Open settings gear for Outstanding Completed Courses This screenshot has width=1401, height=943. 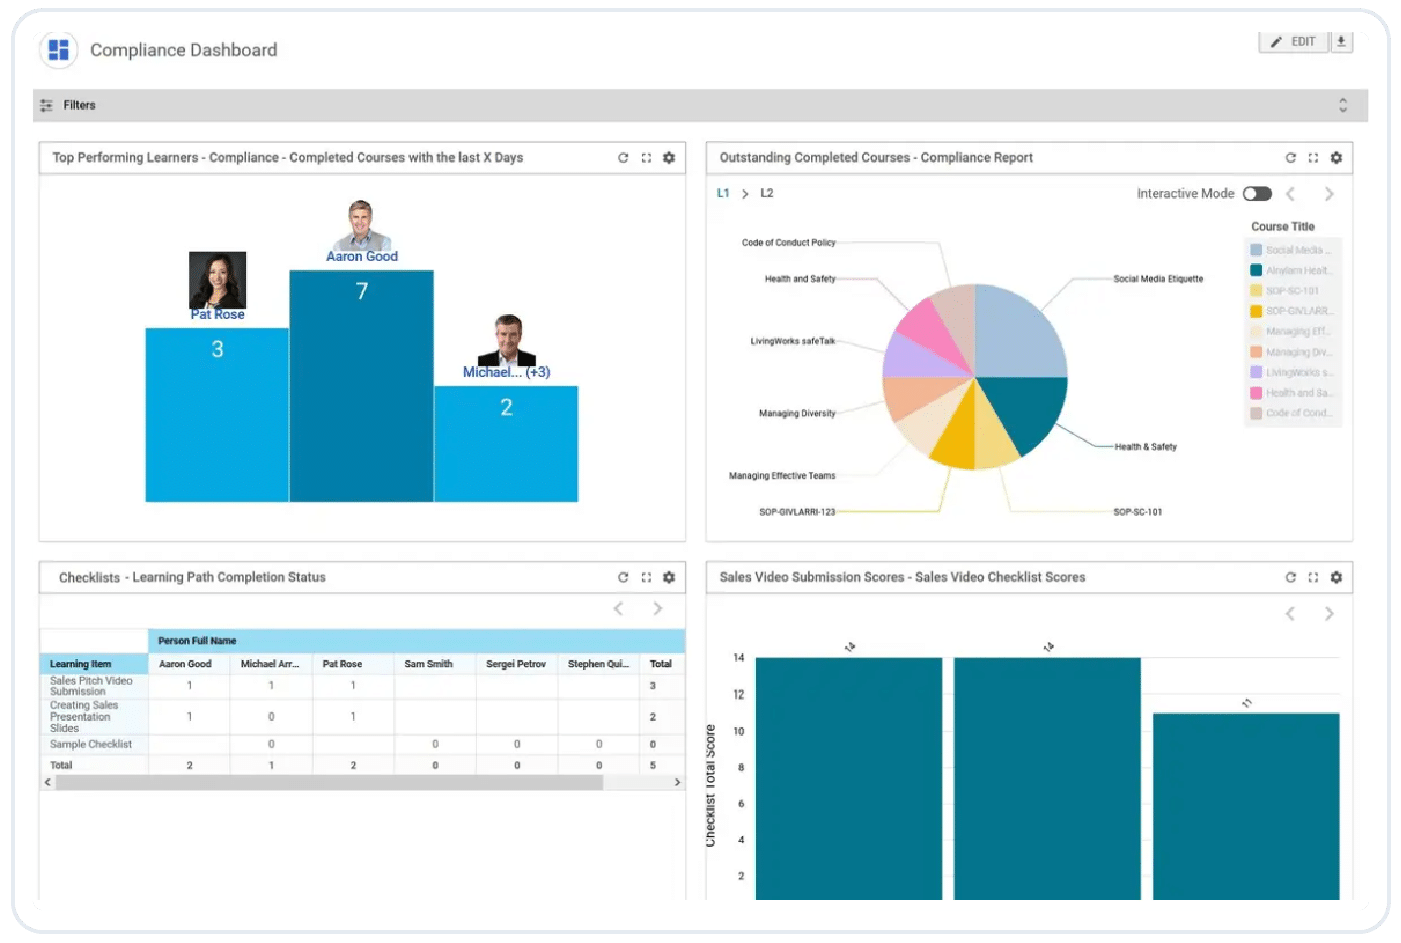click(x=1336, y=158)
